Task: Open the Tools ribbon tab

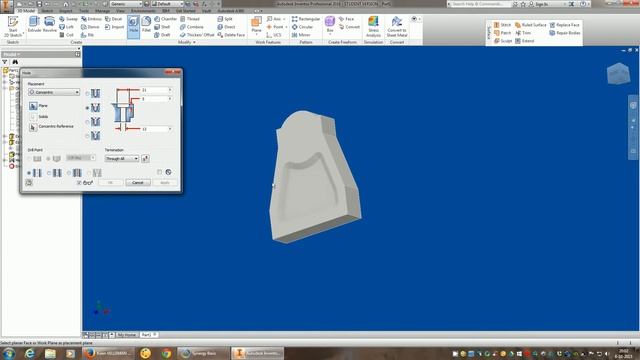Action: pyautogui.click(x=84, y=11)
